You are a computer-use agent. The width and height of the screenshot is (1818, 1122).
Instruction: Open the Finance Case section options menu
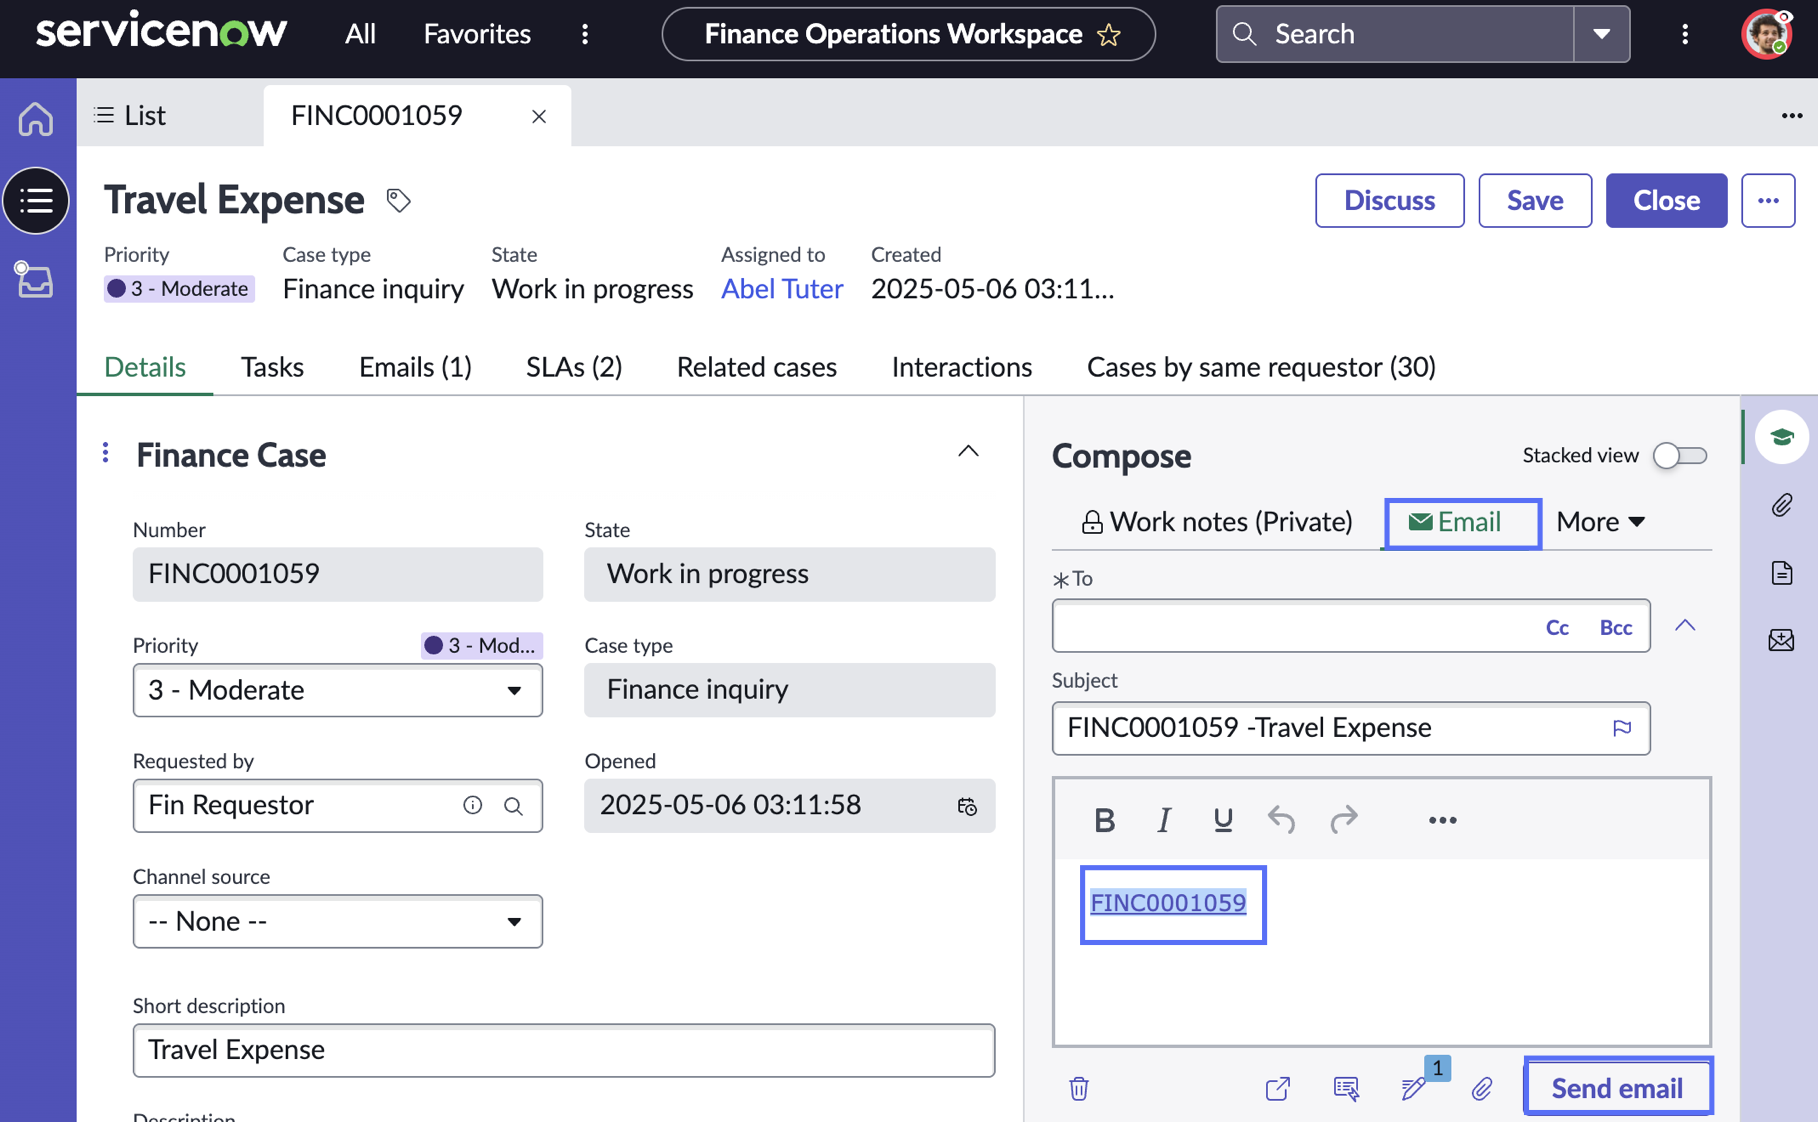pos(105,453)
